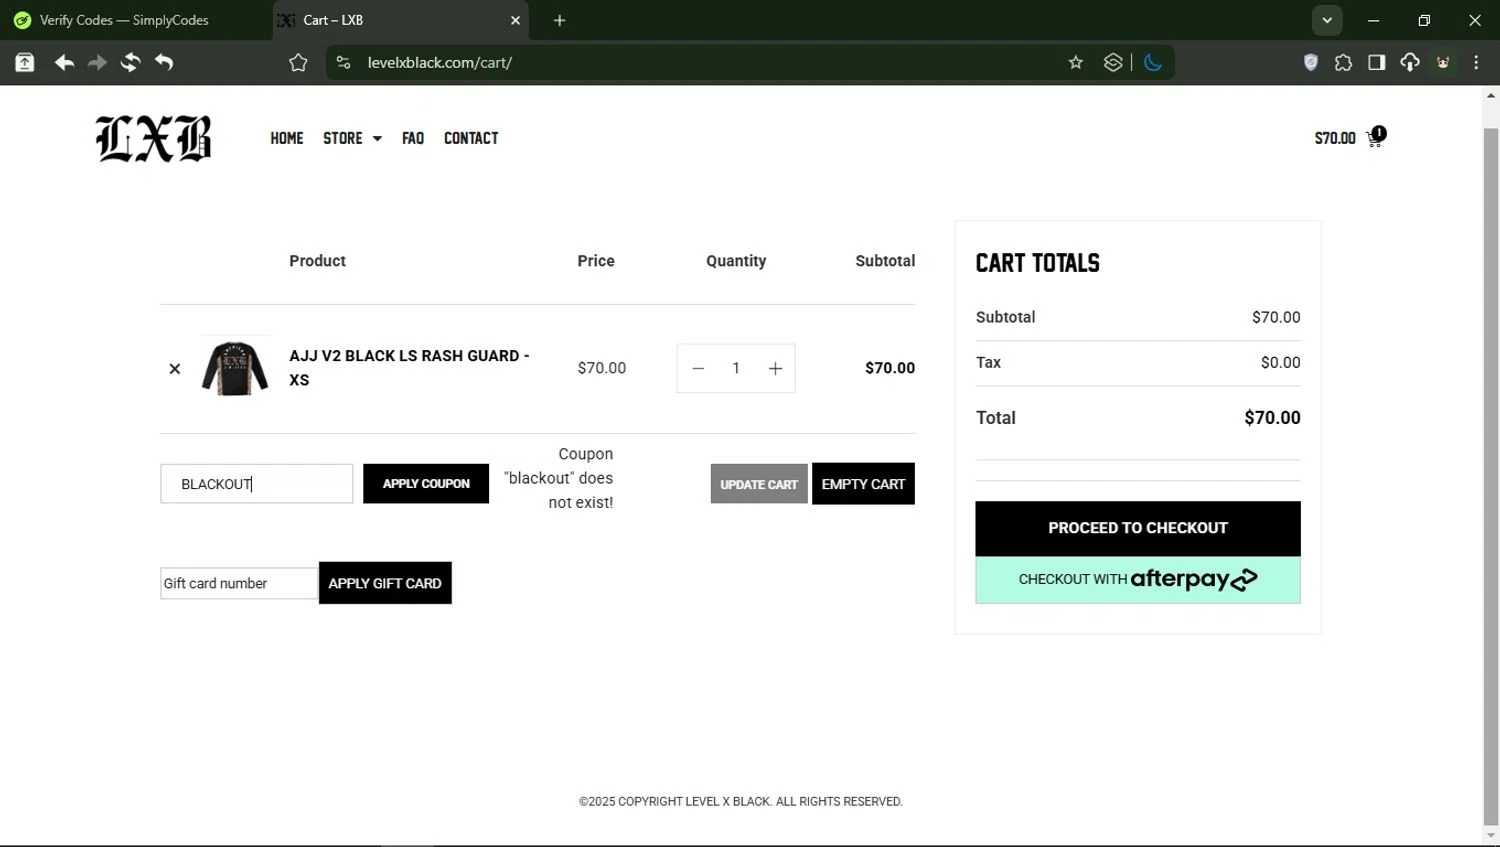Click the scrollbar down arrow

1491,836
